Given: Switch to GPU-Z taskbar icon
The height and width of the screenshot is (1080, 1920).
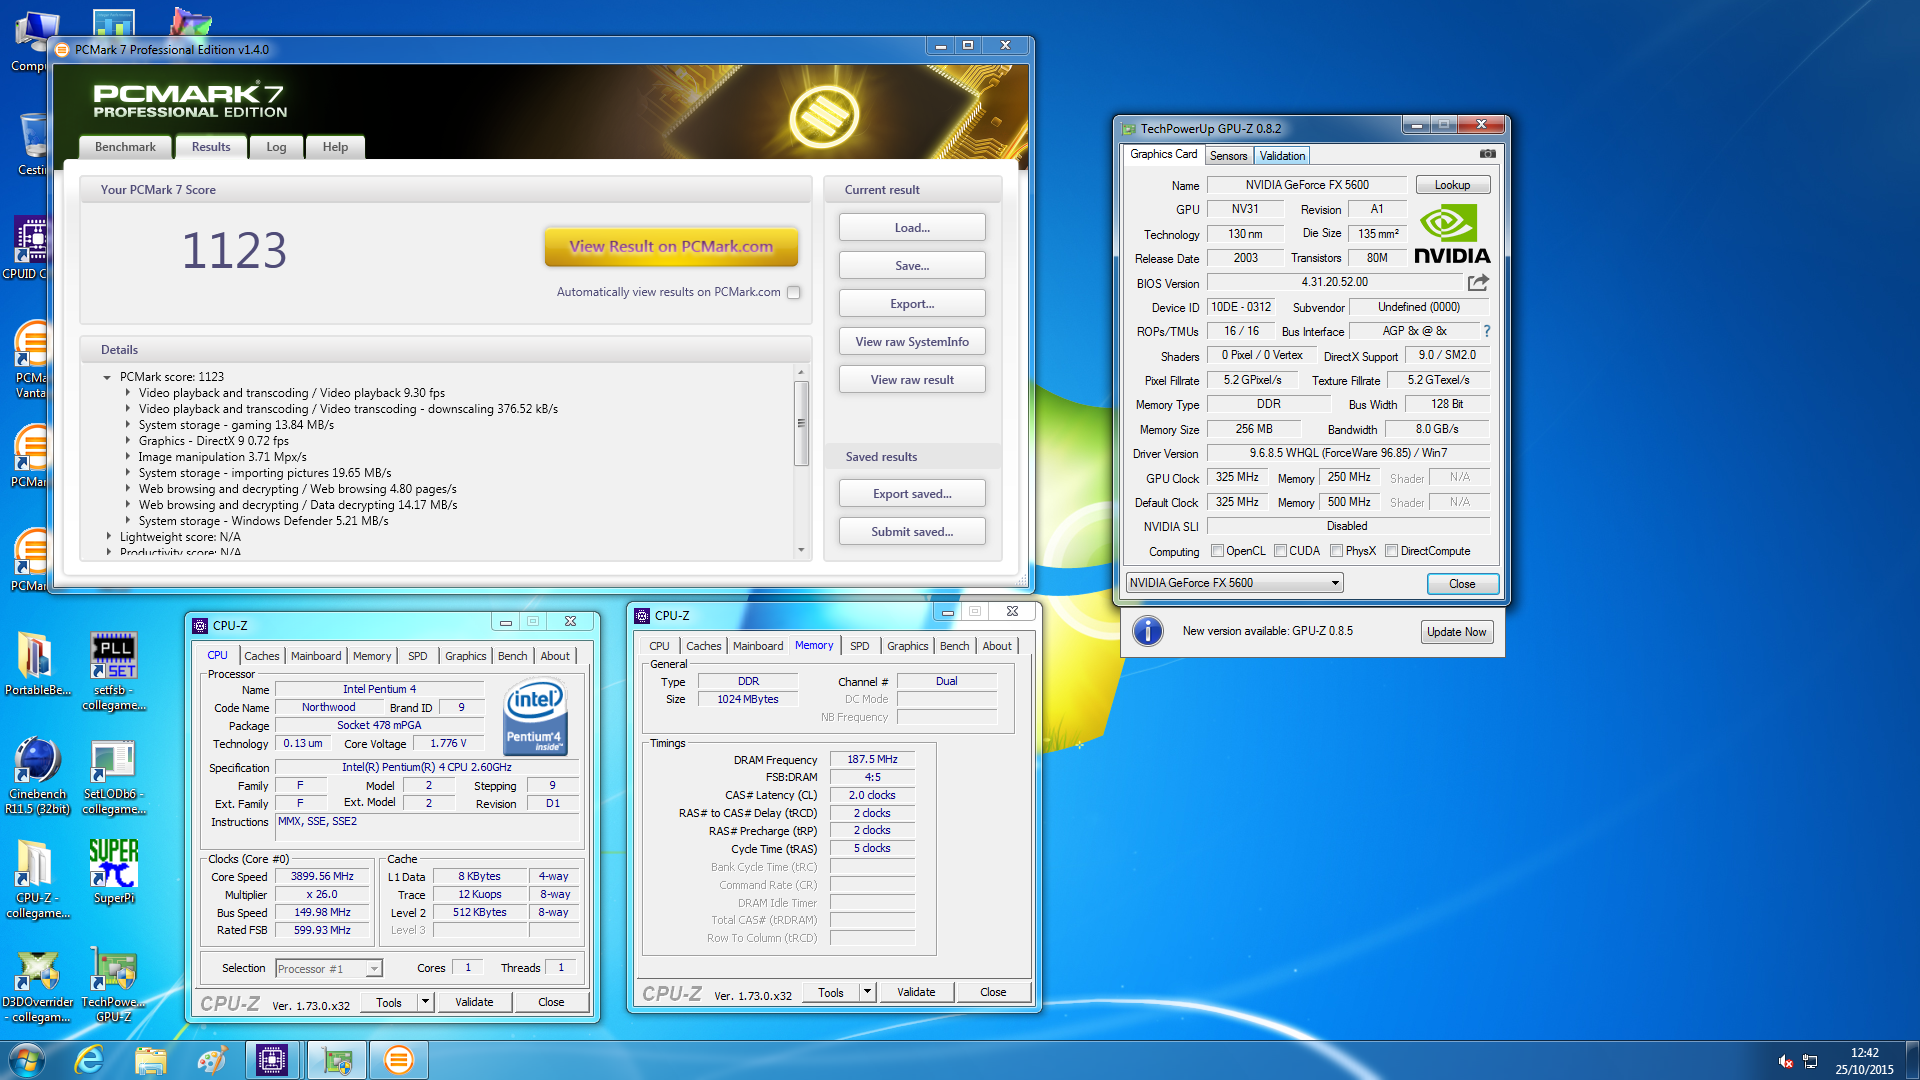Looking at the screenshot, I should click(x=337, y=1060).
